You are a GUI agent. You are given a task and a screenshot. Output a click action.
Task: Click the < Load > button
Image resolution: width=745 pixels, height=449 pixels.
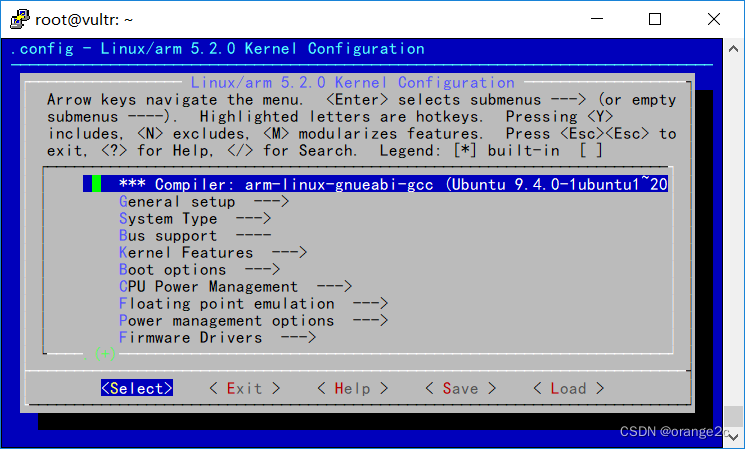[x=568, y=388]
